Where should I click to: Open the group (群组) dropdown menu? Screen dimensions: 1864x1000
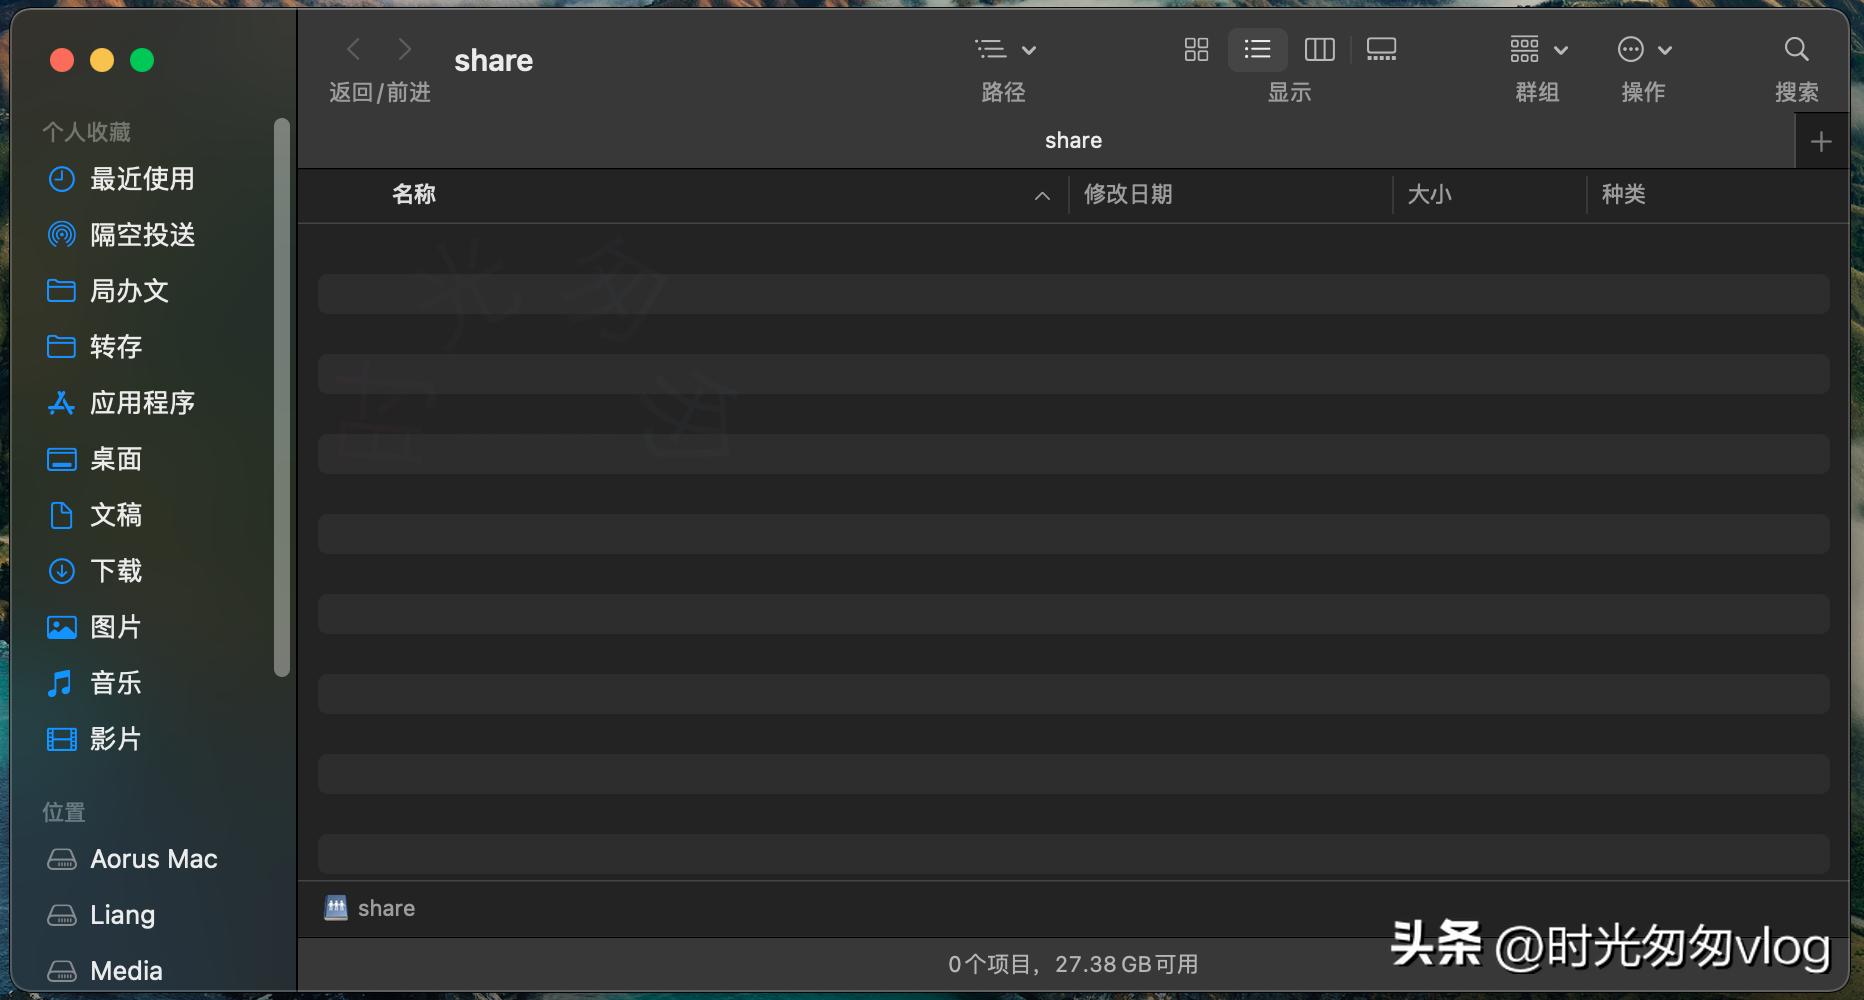1537,49
